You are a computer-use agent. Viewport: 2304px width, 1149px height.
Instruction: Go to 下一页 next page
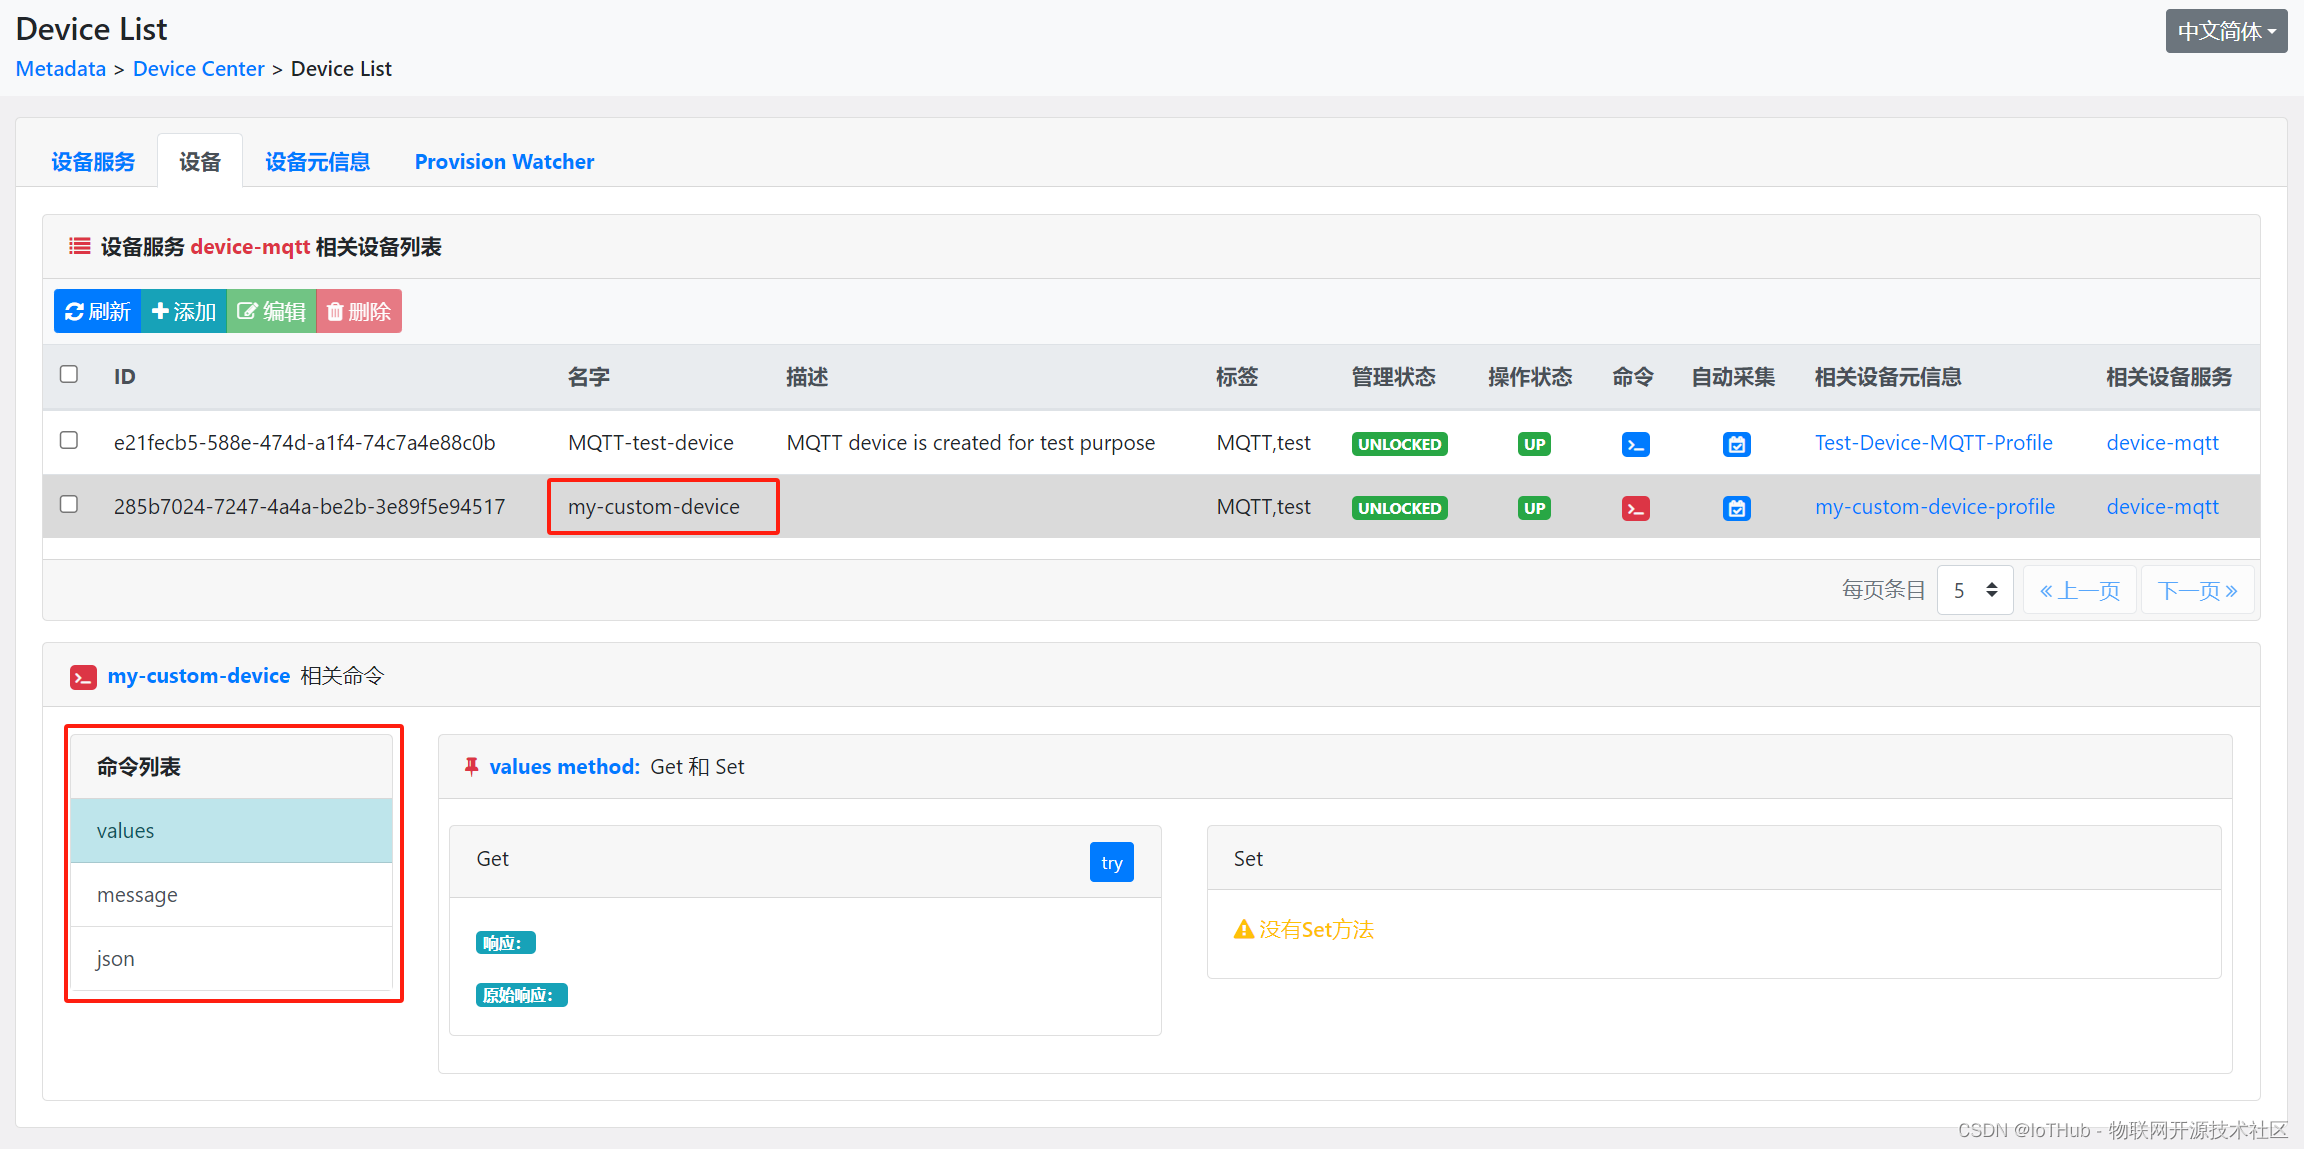tap(2197, 590)
